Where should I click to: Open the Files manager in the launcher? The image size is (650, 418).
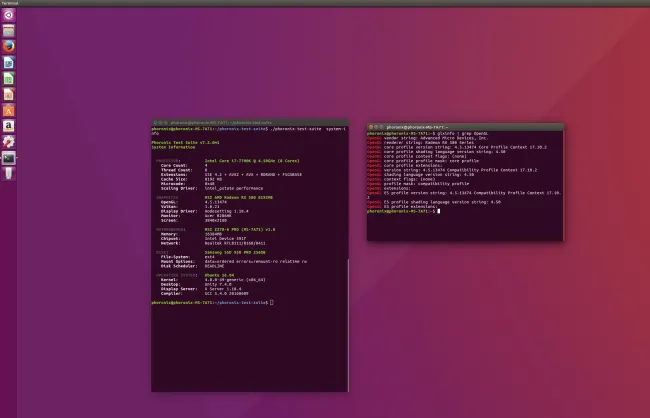point(9,30)
